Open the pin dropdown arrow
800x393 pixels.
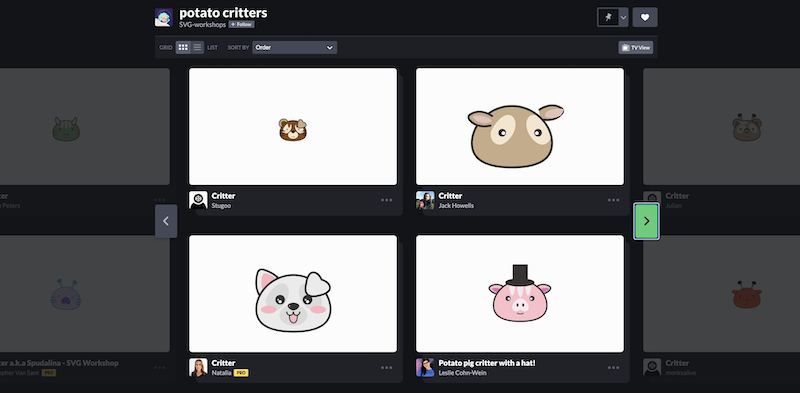tap(623, 17)
